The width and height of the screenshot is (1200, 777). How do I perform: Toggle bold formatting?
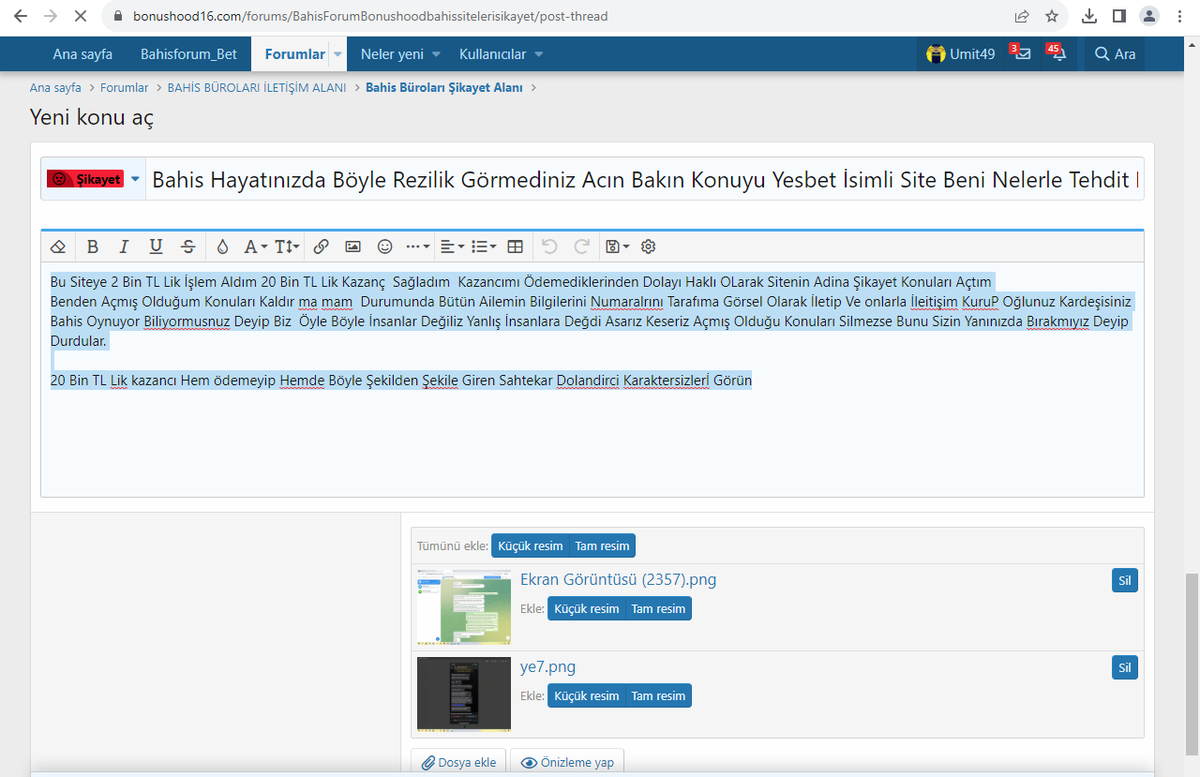pyautogui.click(x=93, y=246)
